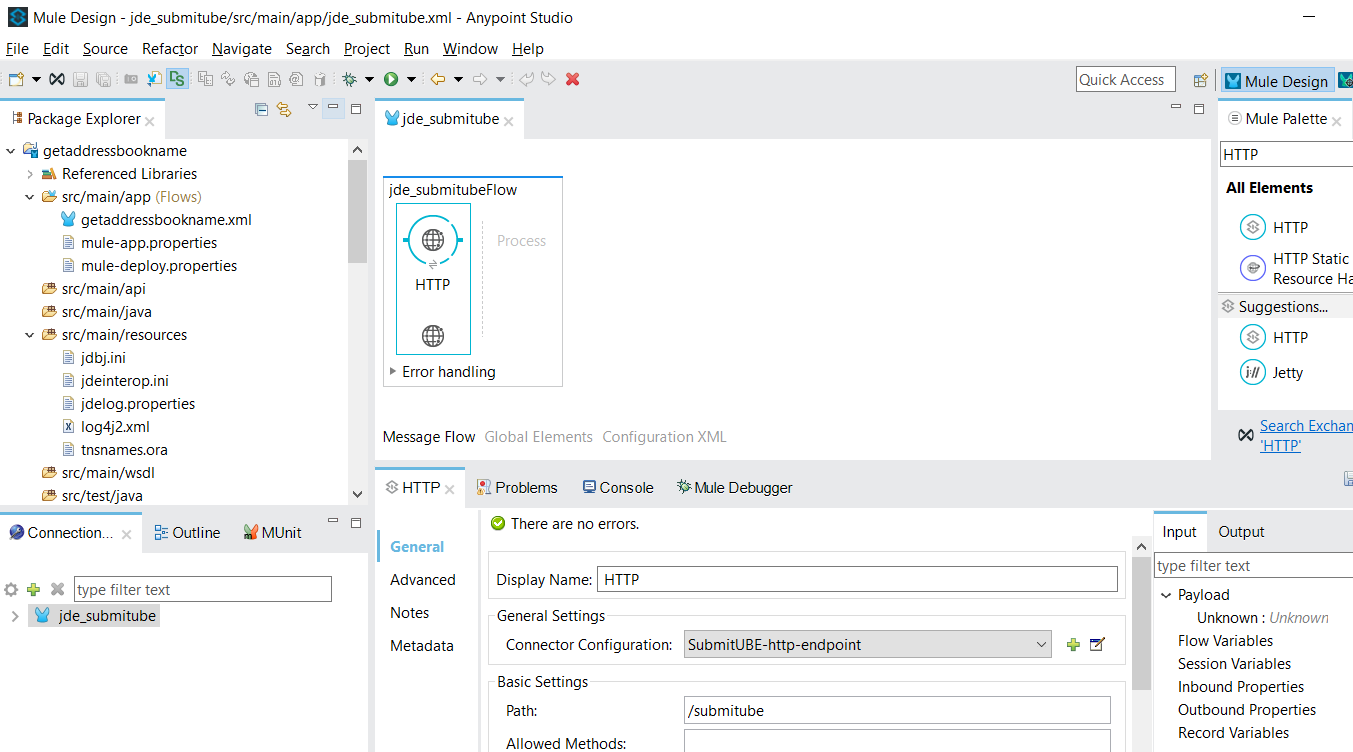Select log4j2.xml file
This screenshot has width=1353, height=752.
tap(115, 427)
